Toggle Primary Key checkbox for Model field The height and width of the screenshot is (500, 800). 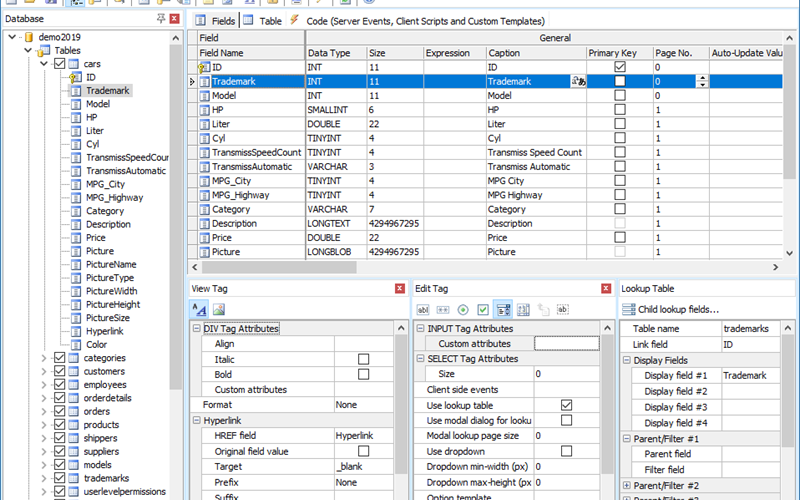tap(620, 95)
